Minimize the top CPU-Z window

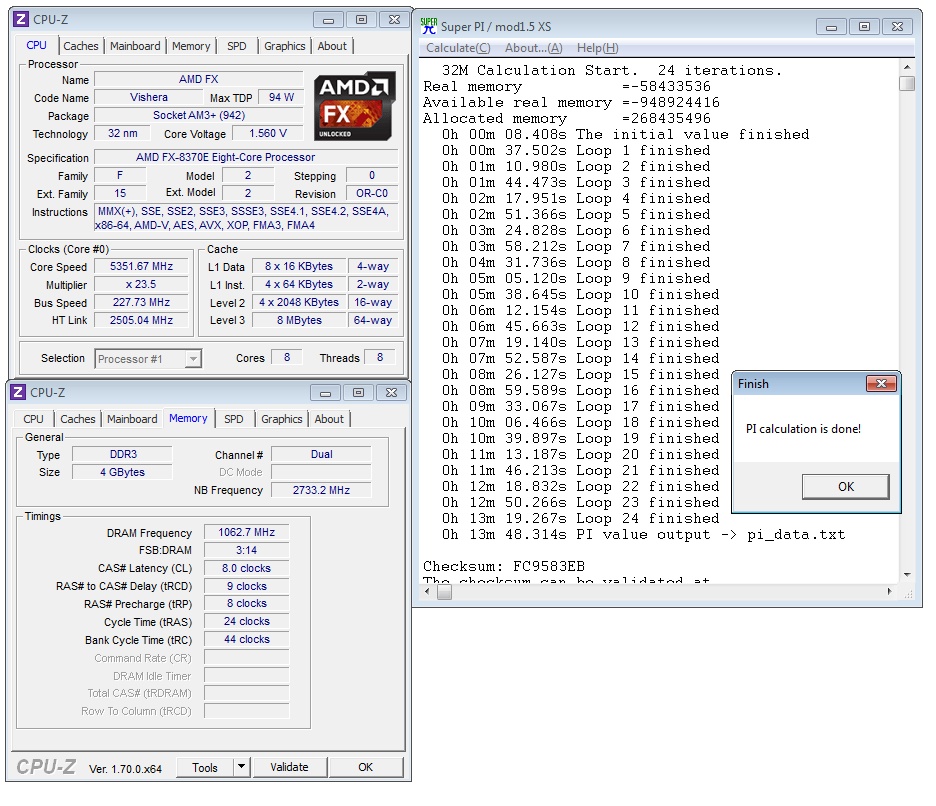pyautogui.click(x=328, y=20)
